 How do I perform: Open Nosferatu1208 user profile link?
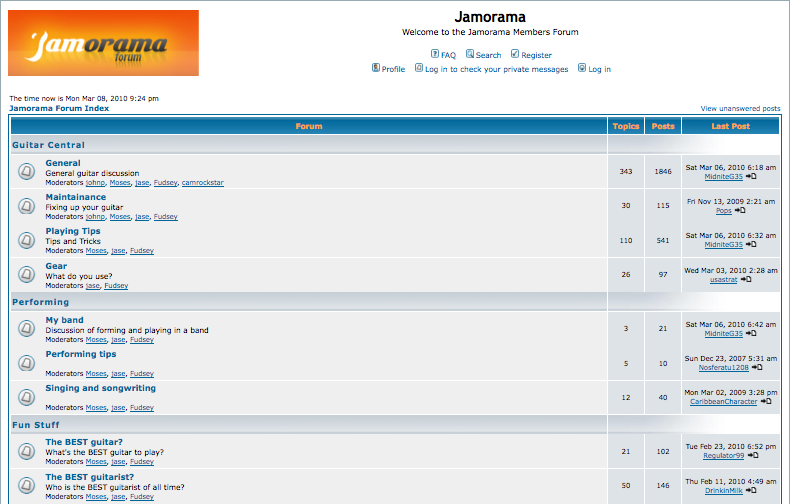[723, 368]
